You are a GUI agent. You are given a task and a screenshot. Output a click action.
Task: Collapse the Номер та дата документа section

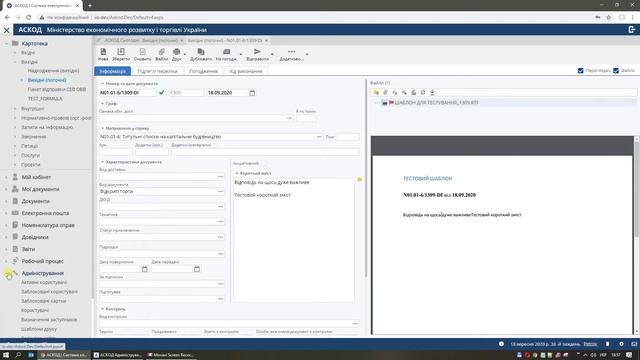102,84
